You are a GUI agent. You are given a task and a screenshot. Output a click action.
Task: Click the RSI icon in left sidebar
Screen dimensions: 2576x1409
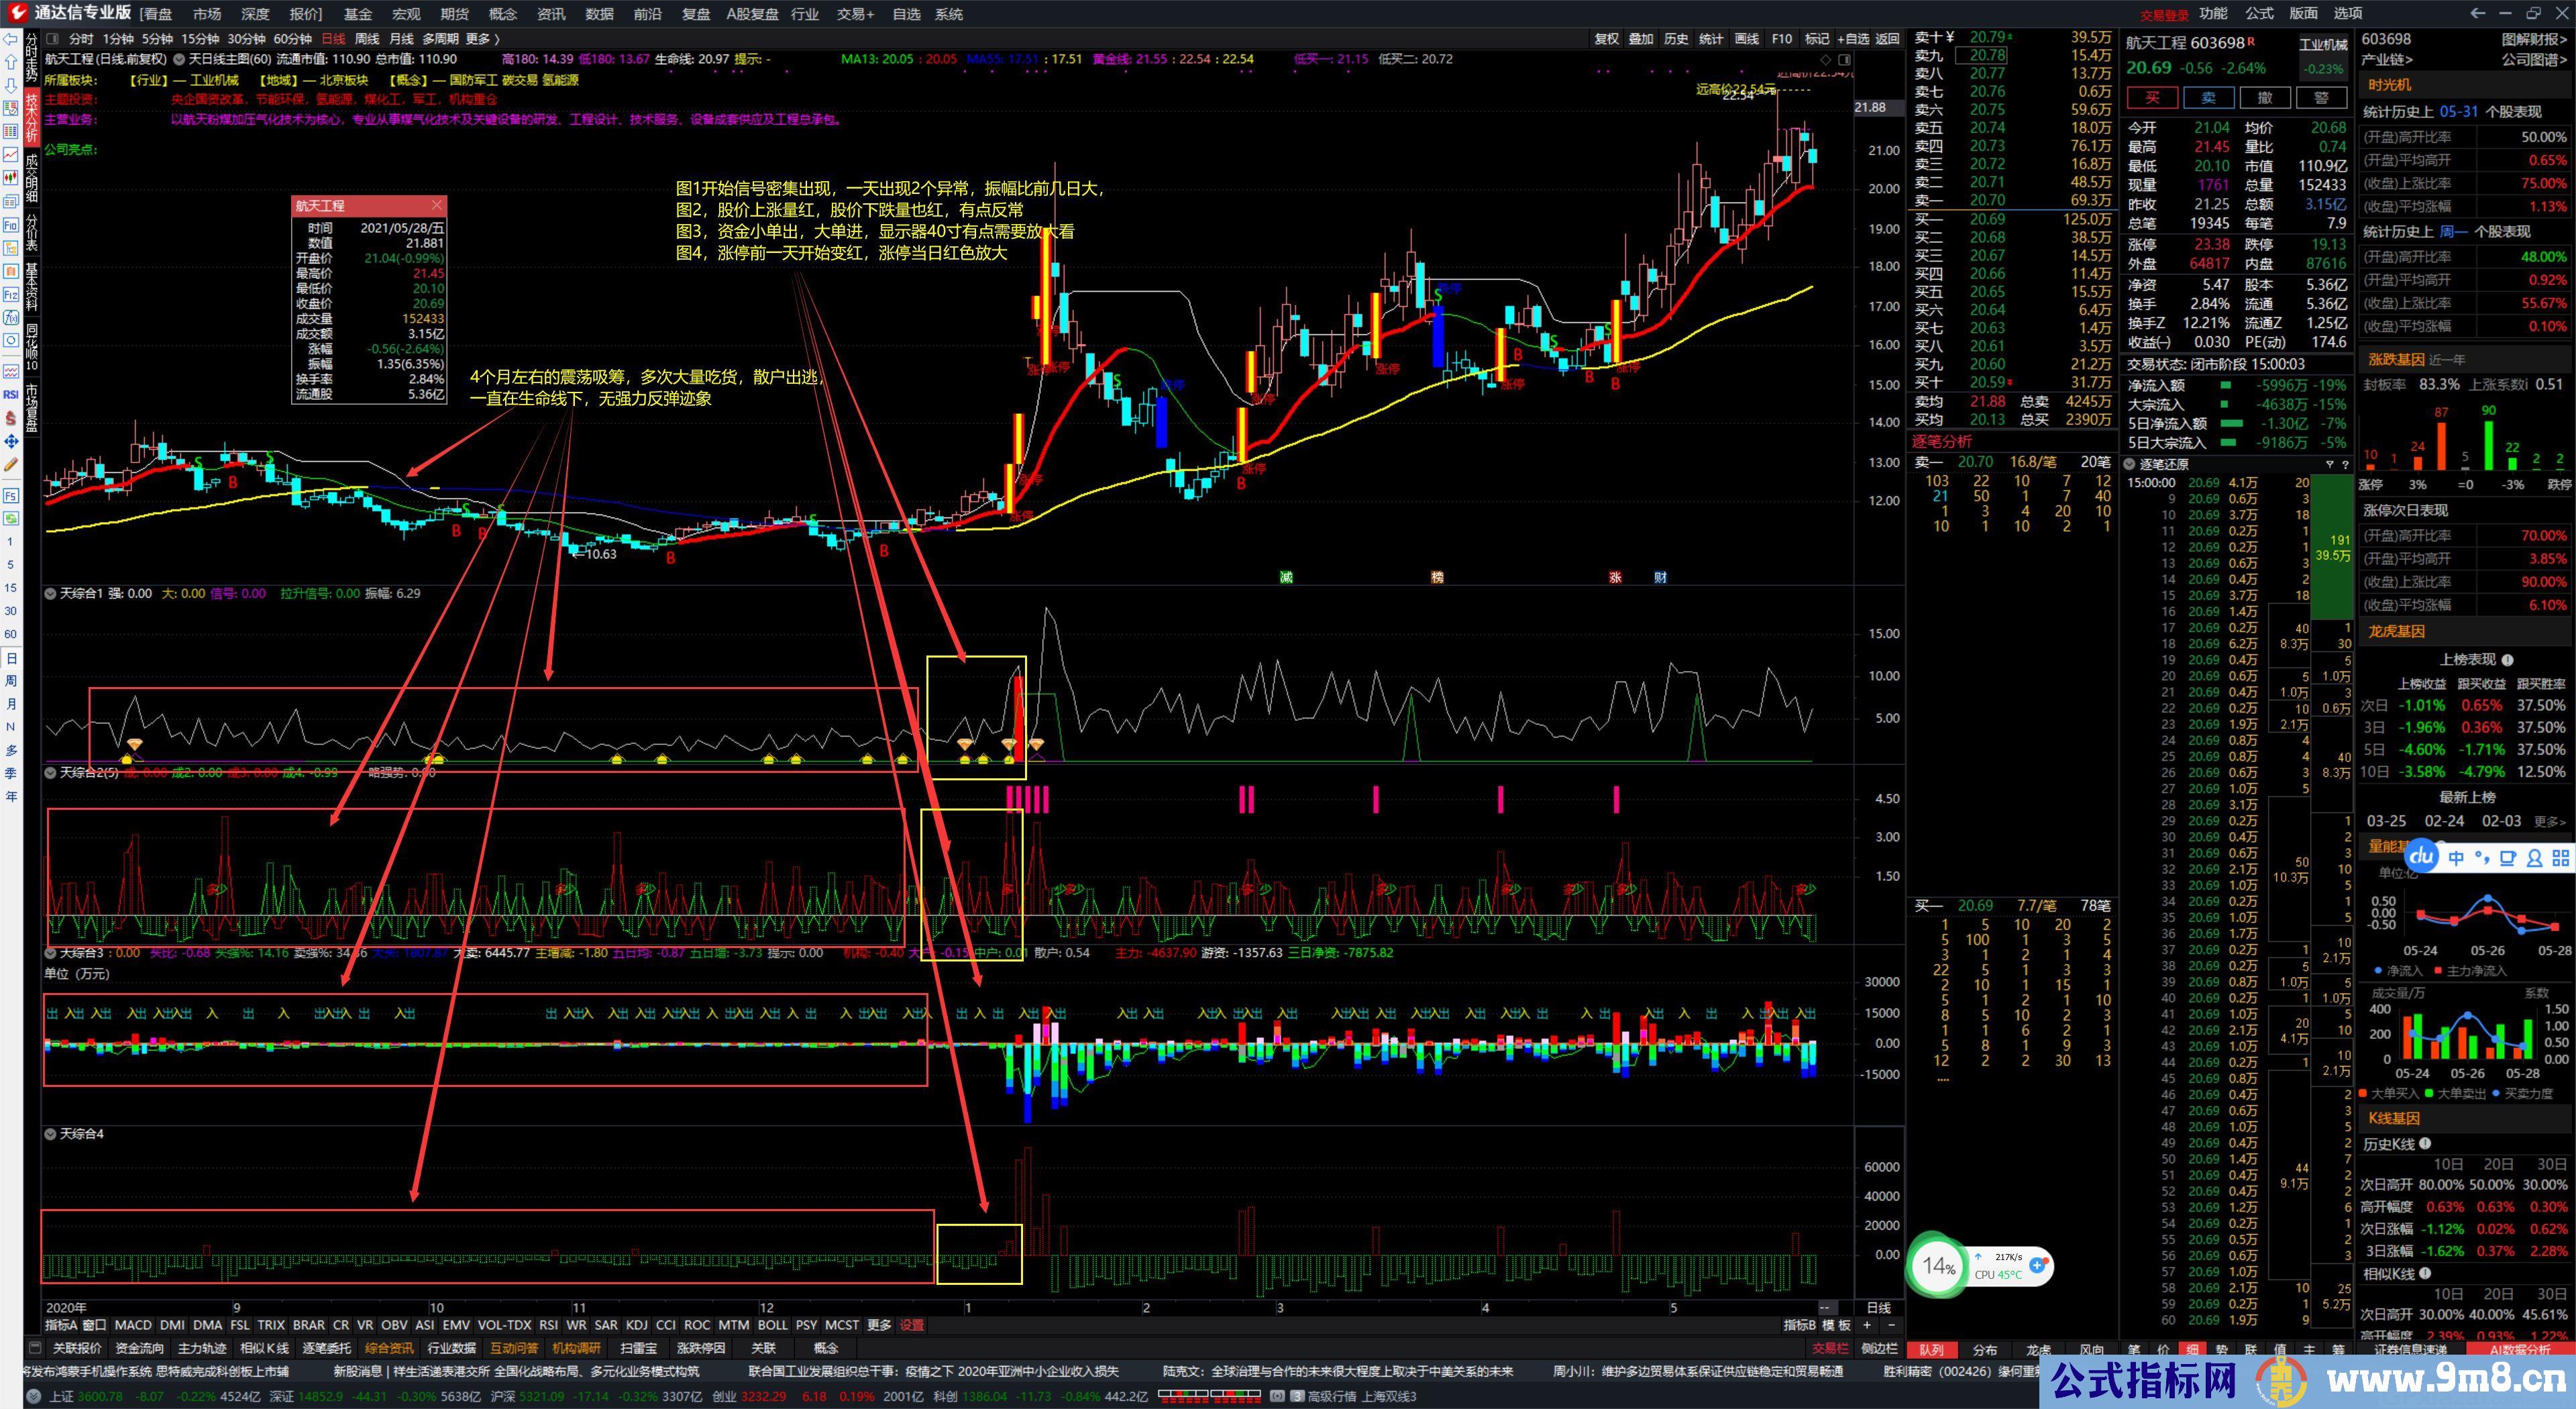pyautogui.click(x=11, y=394)
